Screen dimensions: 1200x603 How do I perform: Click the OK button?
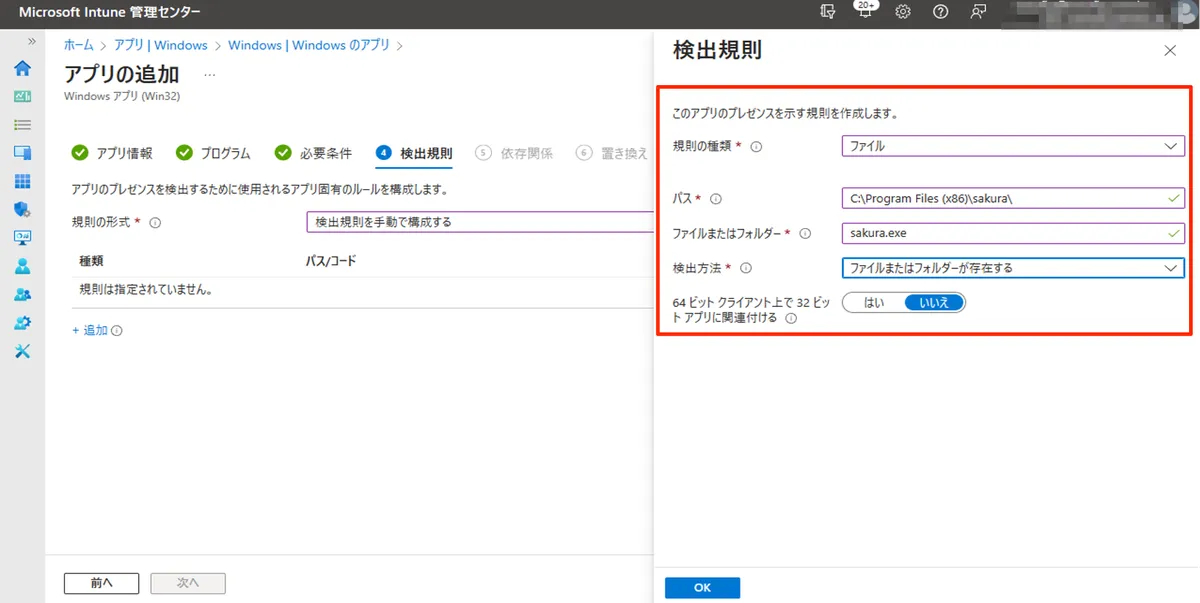point(702,588)
